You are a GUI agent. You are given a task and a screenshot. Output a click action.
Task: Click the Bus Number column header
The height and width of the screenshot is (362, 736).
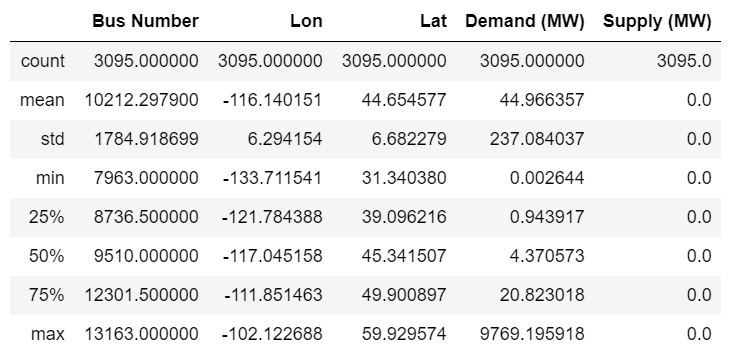(x=146, y=21)
